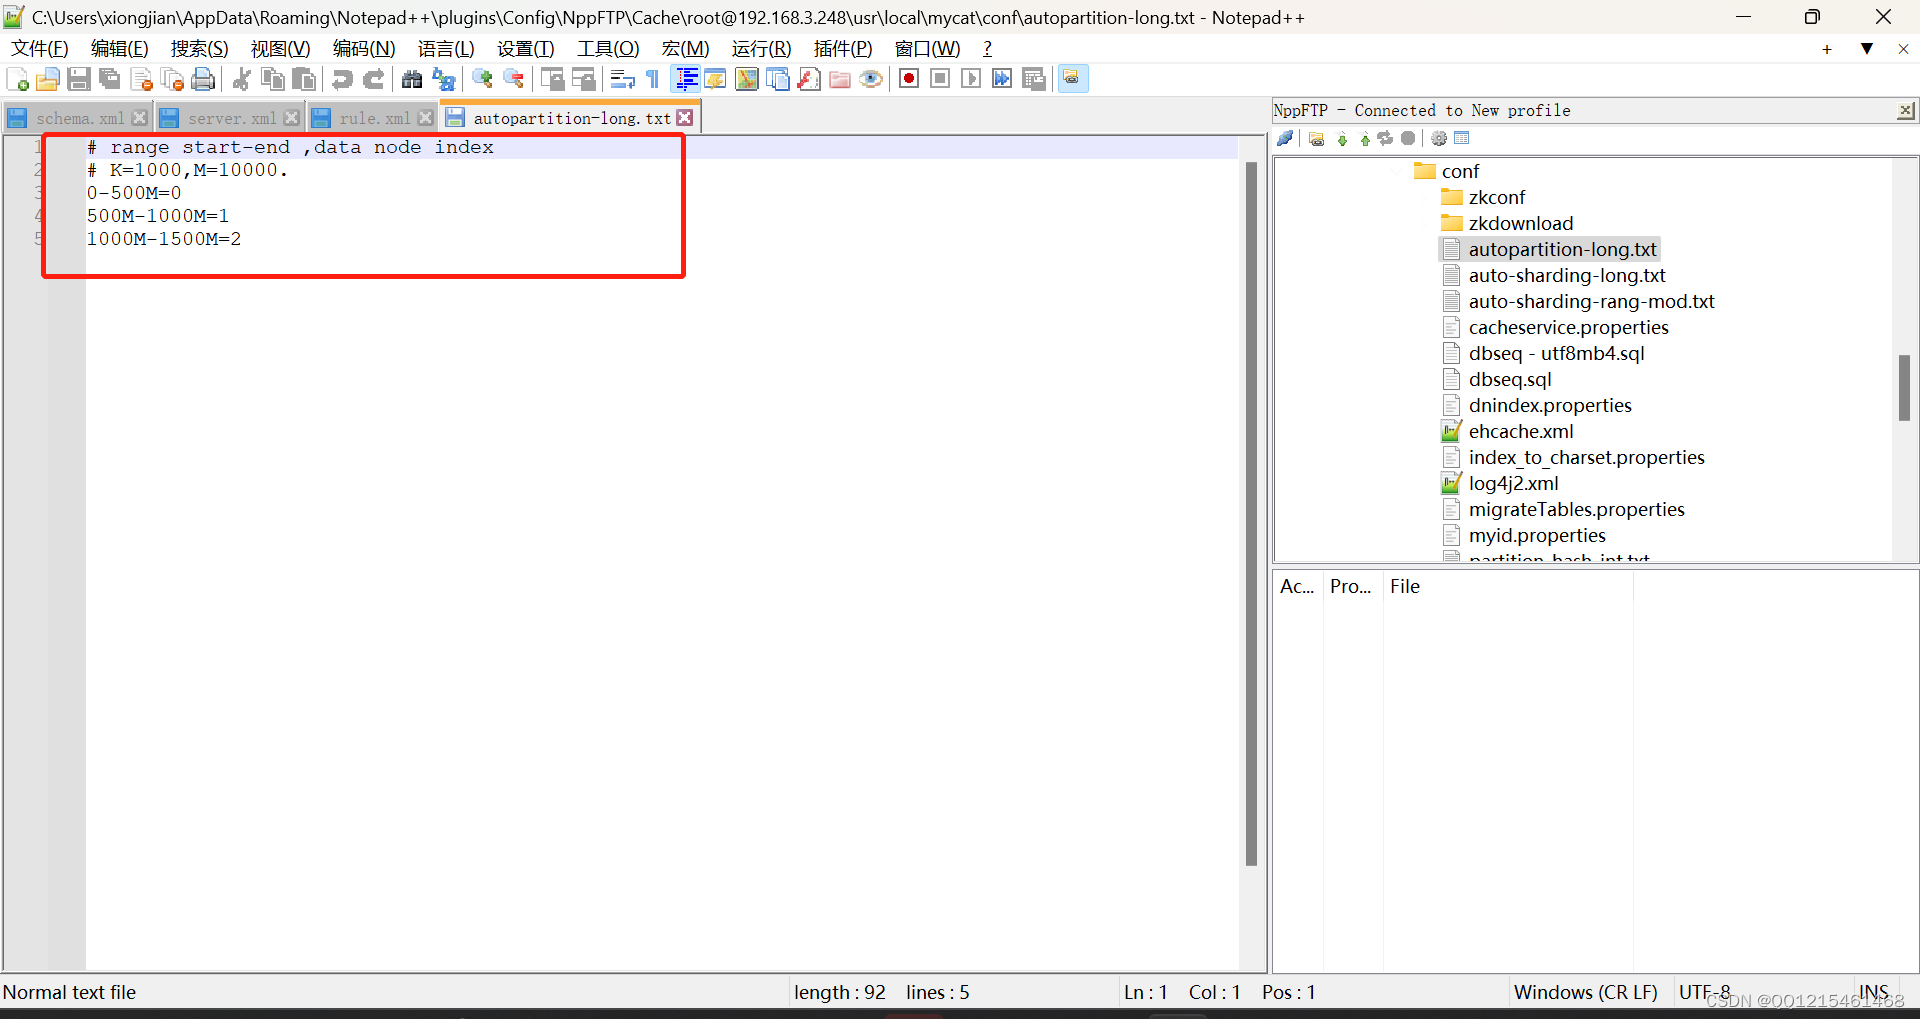The image size is (1920, 1019).
Task: Zoom in with the magnifier plus icon
Action: coord(482,79)
